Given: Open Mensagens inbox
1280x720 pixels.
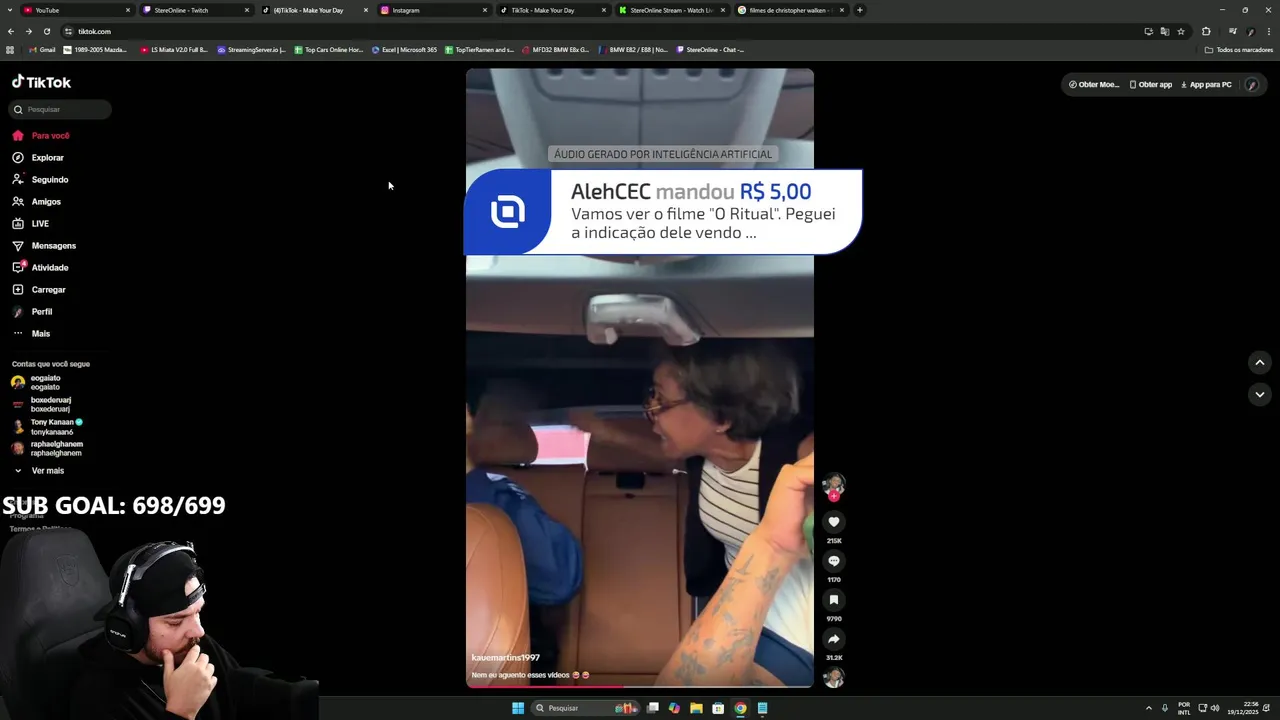Looking at the screenshot, I should [x=44, y=245].
